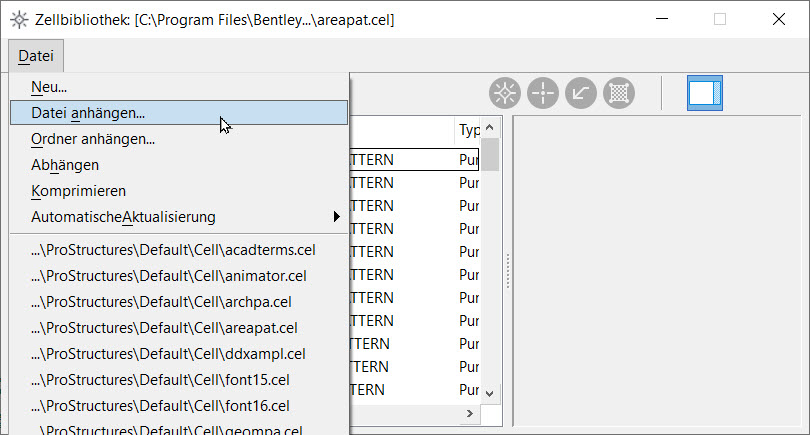Click the point cell crosshair icon
810x435 pixels.
[x=543, y=93]
